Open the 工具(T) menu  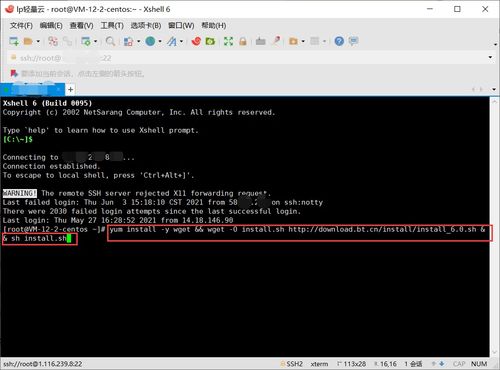(112, 25)
